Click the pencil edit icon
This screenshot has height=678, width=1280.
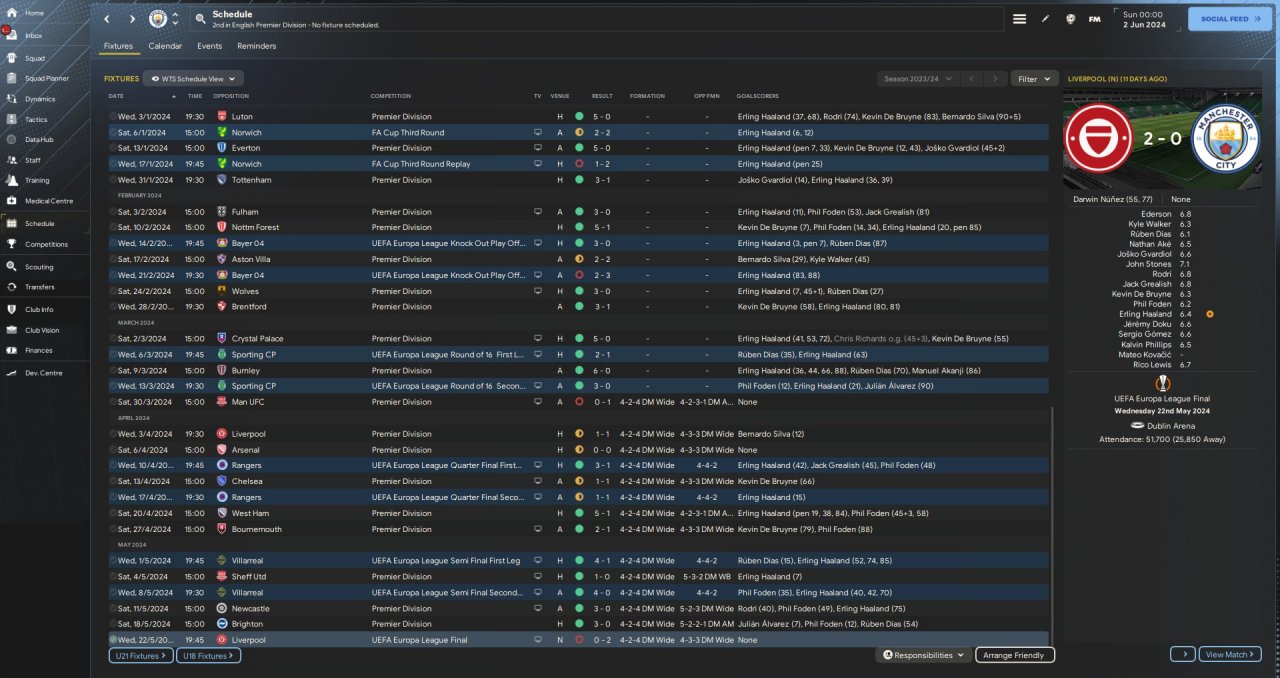coord(1045,19)
